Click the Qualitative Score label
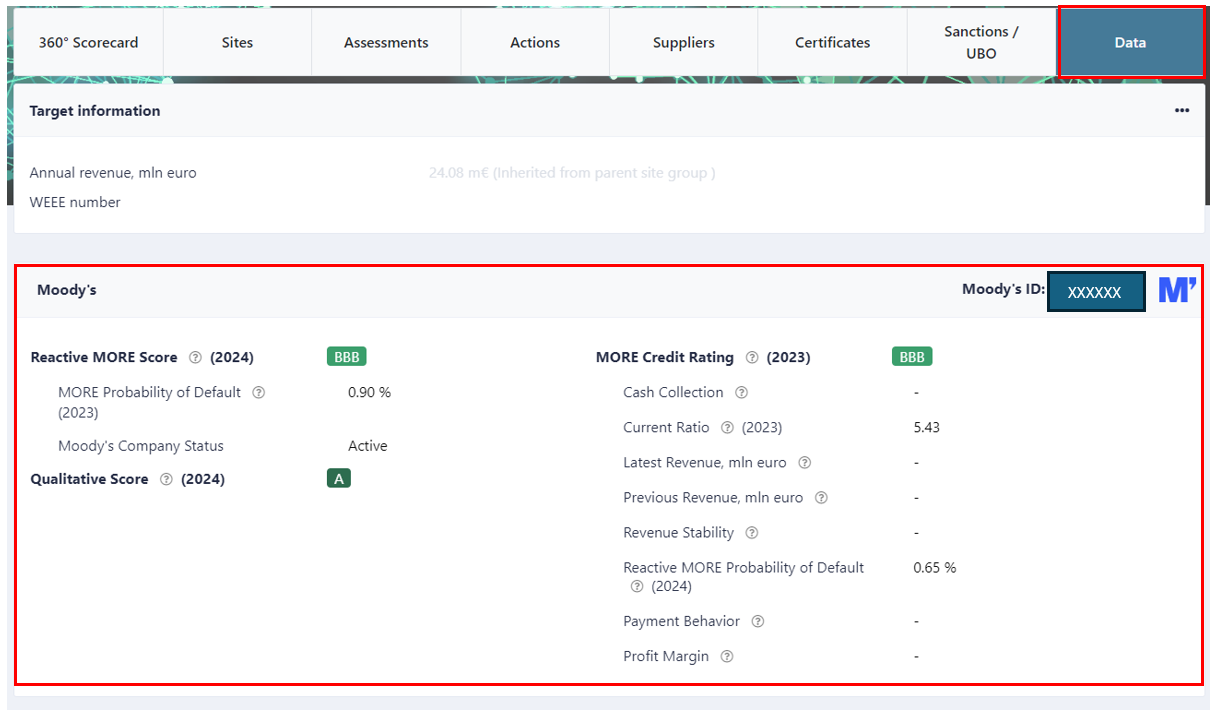This screenshot has height=711, width=1218. (90, 479)
